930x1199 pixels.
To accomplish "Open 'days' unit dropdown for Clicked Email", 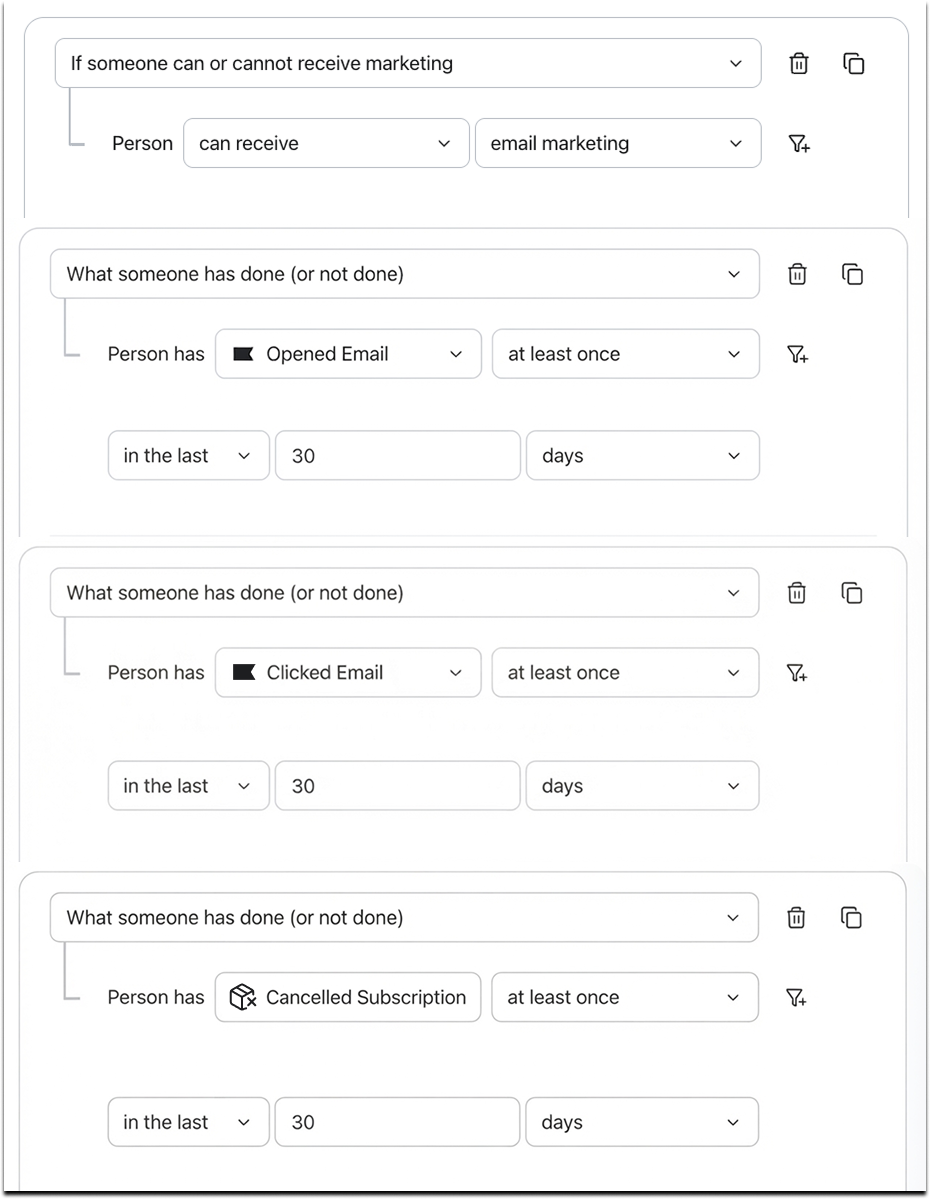I will coord(642,786).
